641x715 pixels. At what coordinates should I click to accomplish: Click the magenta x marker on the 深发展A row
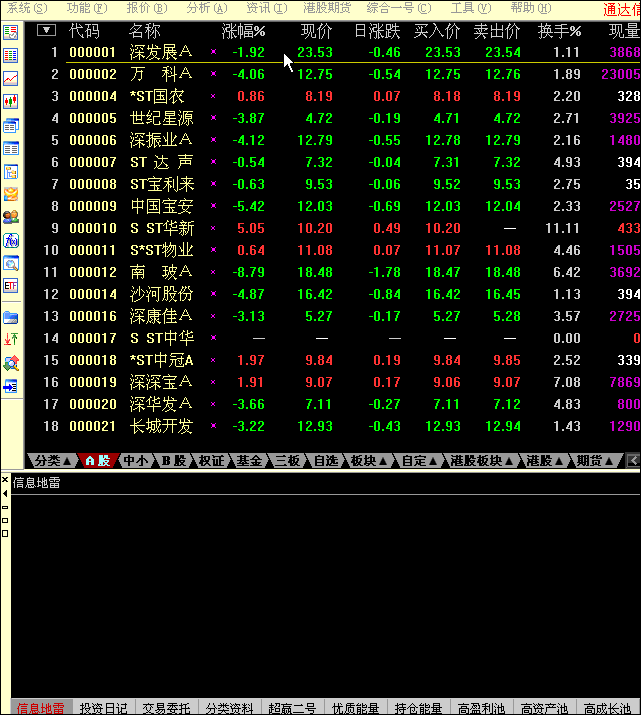coord(213,52)
